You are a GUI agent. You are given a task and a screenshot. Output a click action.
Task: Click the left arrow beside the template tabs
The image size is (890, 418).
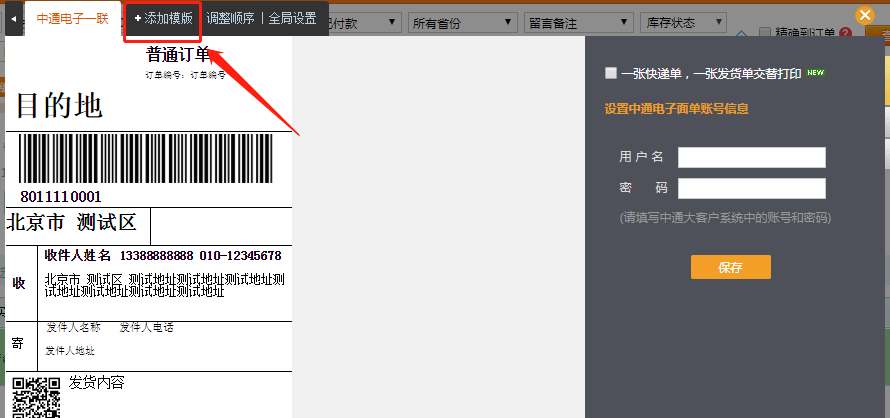tap(12, 19)
